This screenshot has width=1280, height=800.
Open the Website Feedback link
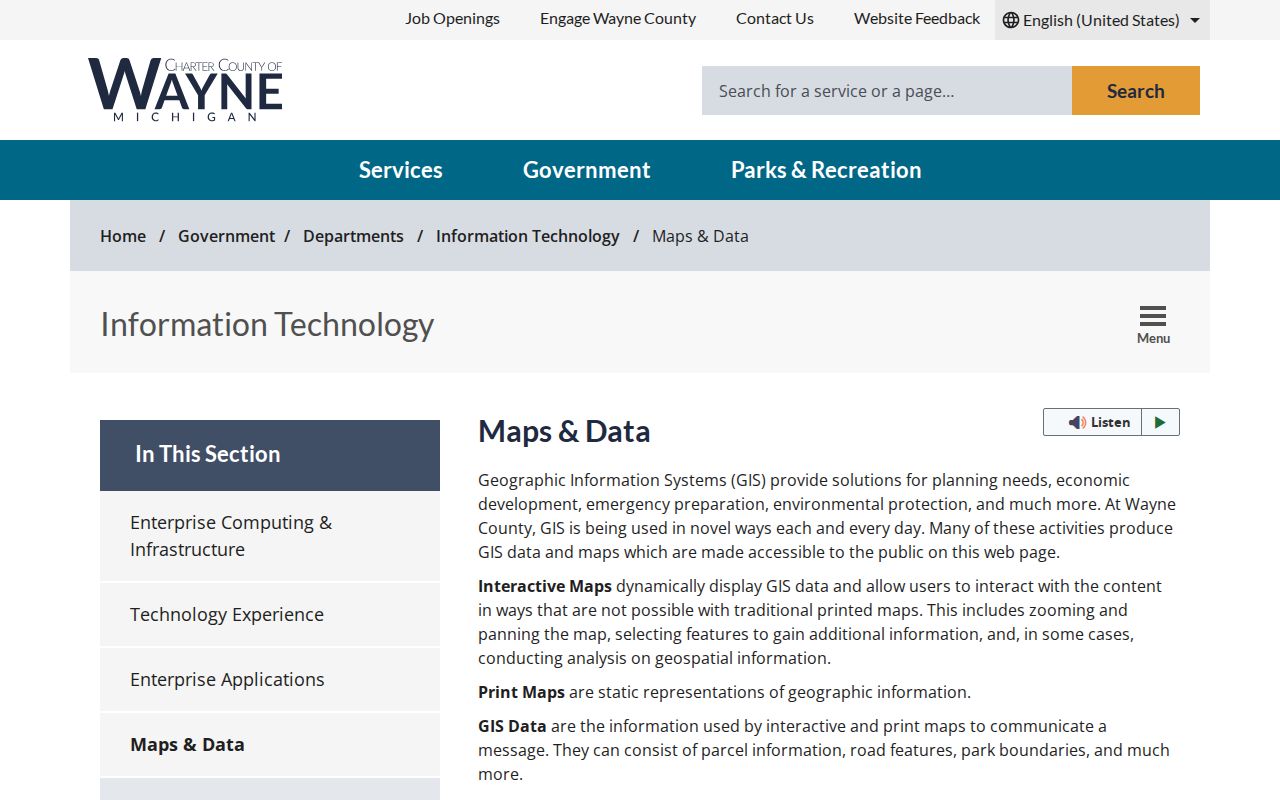tap(917, 19)
